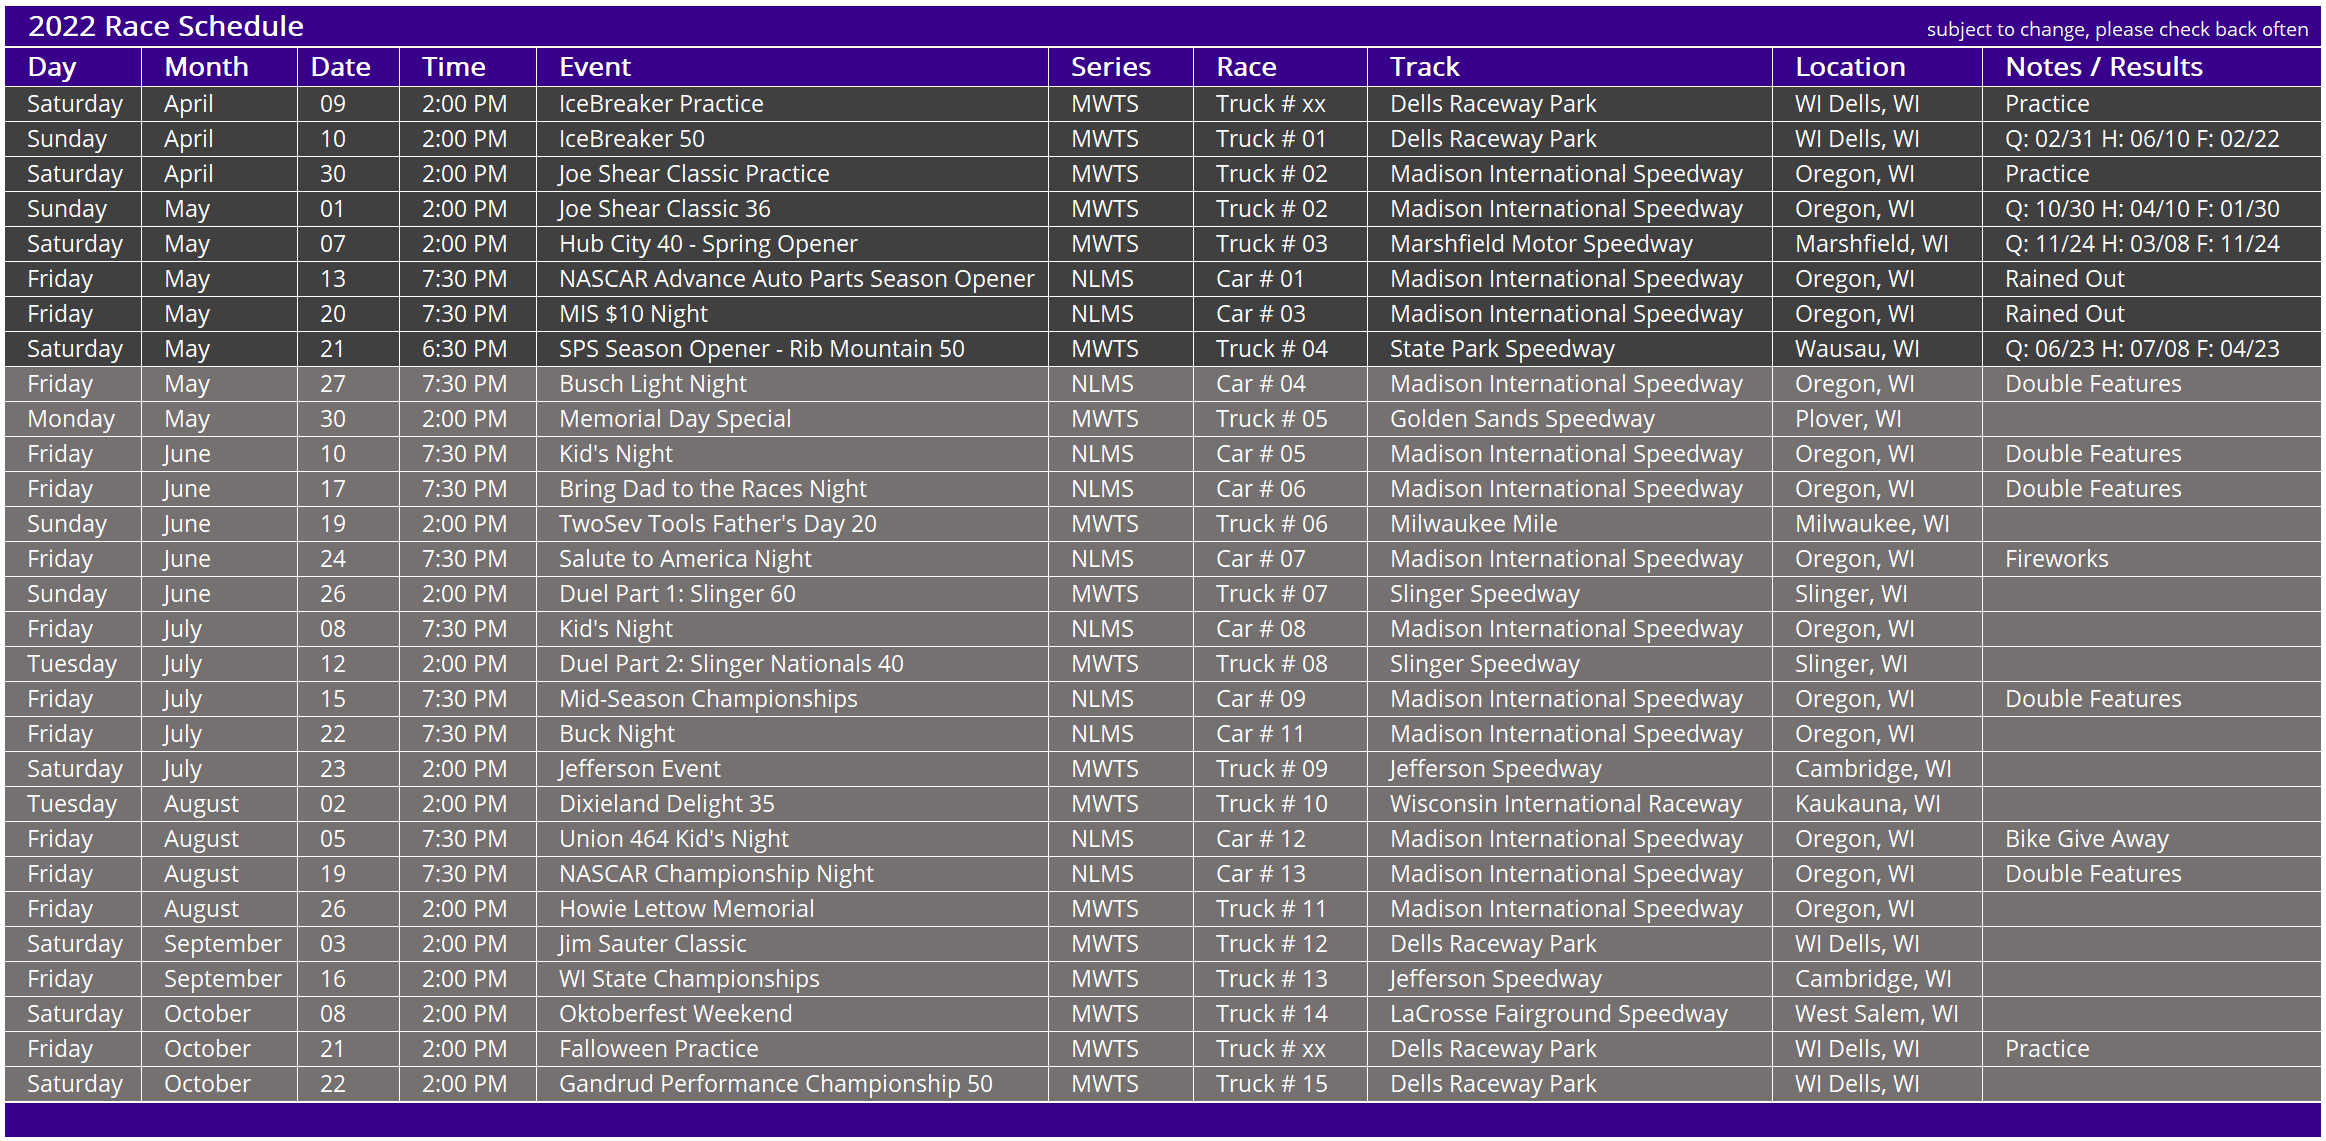The width and height of the screenshot is (2326, 1141).
Task: Click 'Salute to America Night' event
Action: (x=685, y=559)
